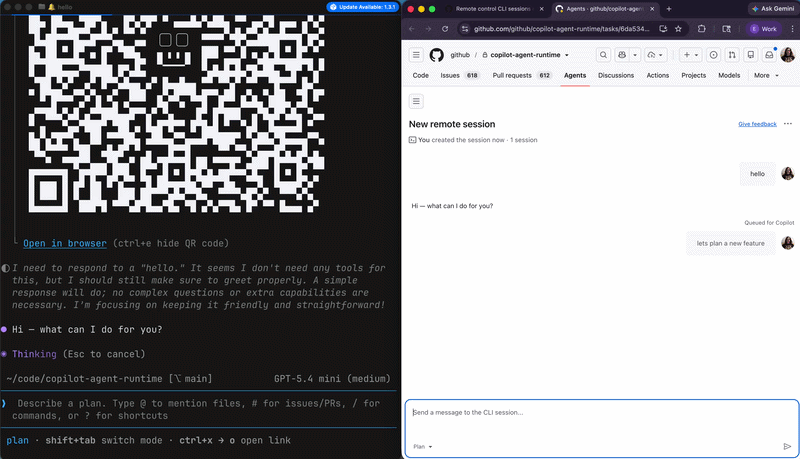Switch to the Models tab
Image resolution: width=800 pixels, height=459 pixels.
tap(729, 75)
